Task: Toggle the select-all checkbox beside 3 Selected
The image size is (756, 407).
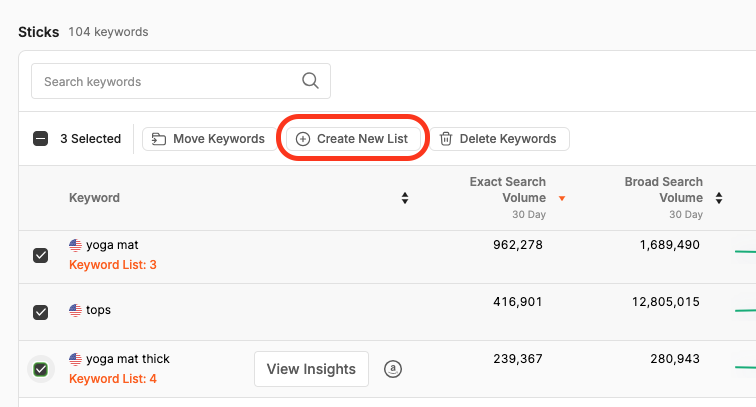Action: (x=41, y=139)
